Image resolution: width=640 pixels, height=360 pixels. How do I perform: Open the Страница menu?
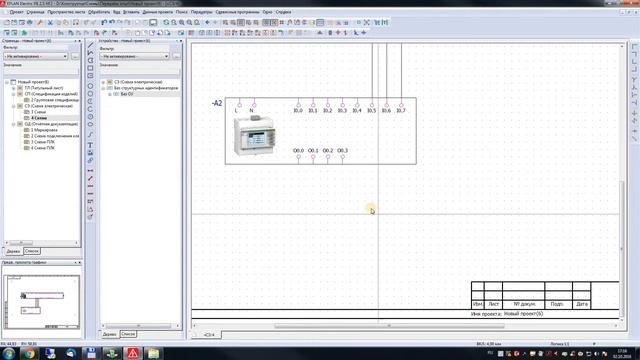click(x=36, y=12)
